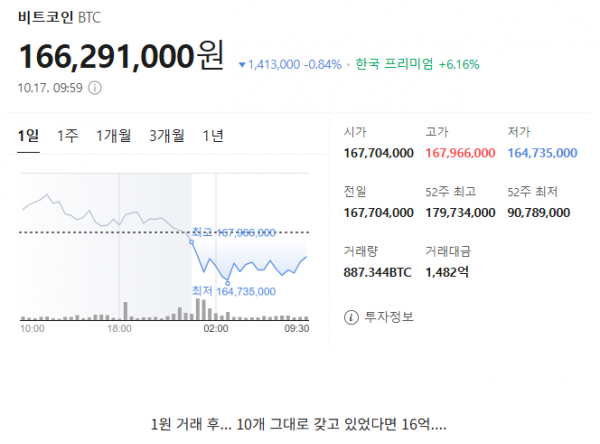
Task: Switch to the 1주 chart tab
Action: point(68,137)
